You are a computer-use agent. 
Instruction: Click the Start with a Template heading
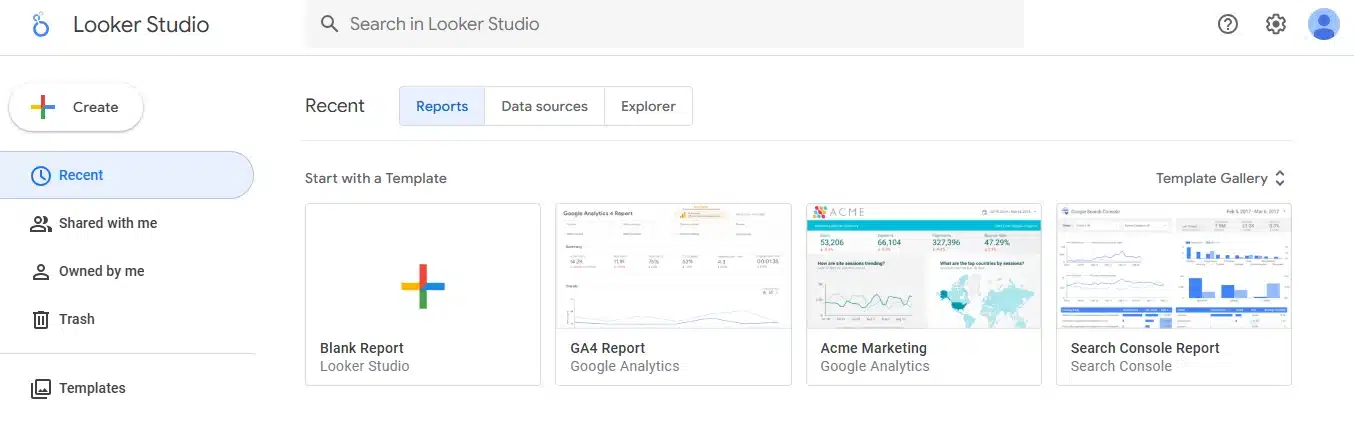[x=376, y=178]
